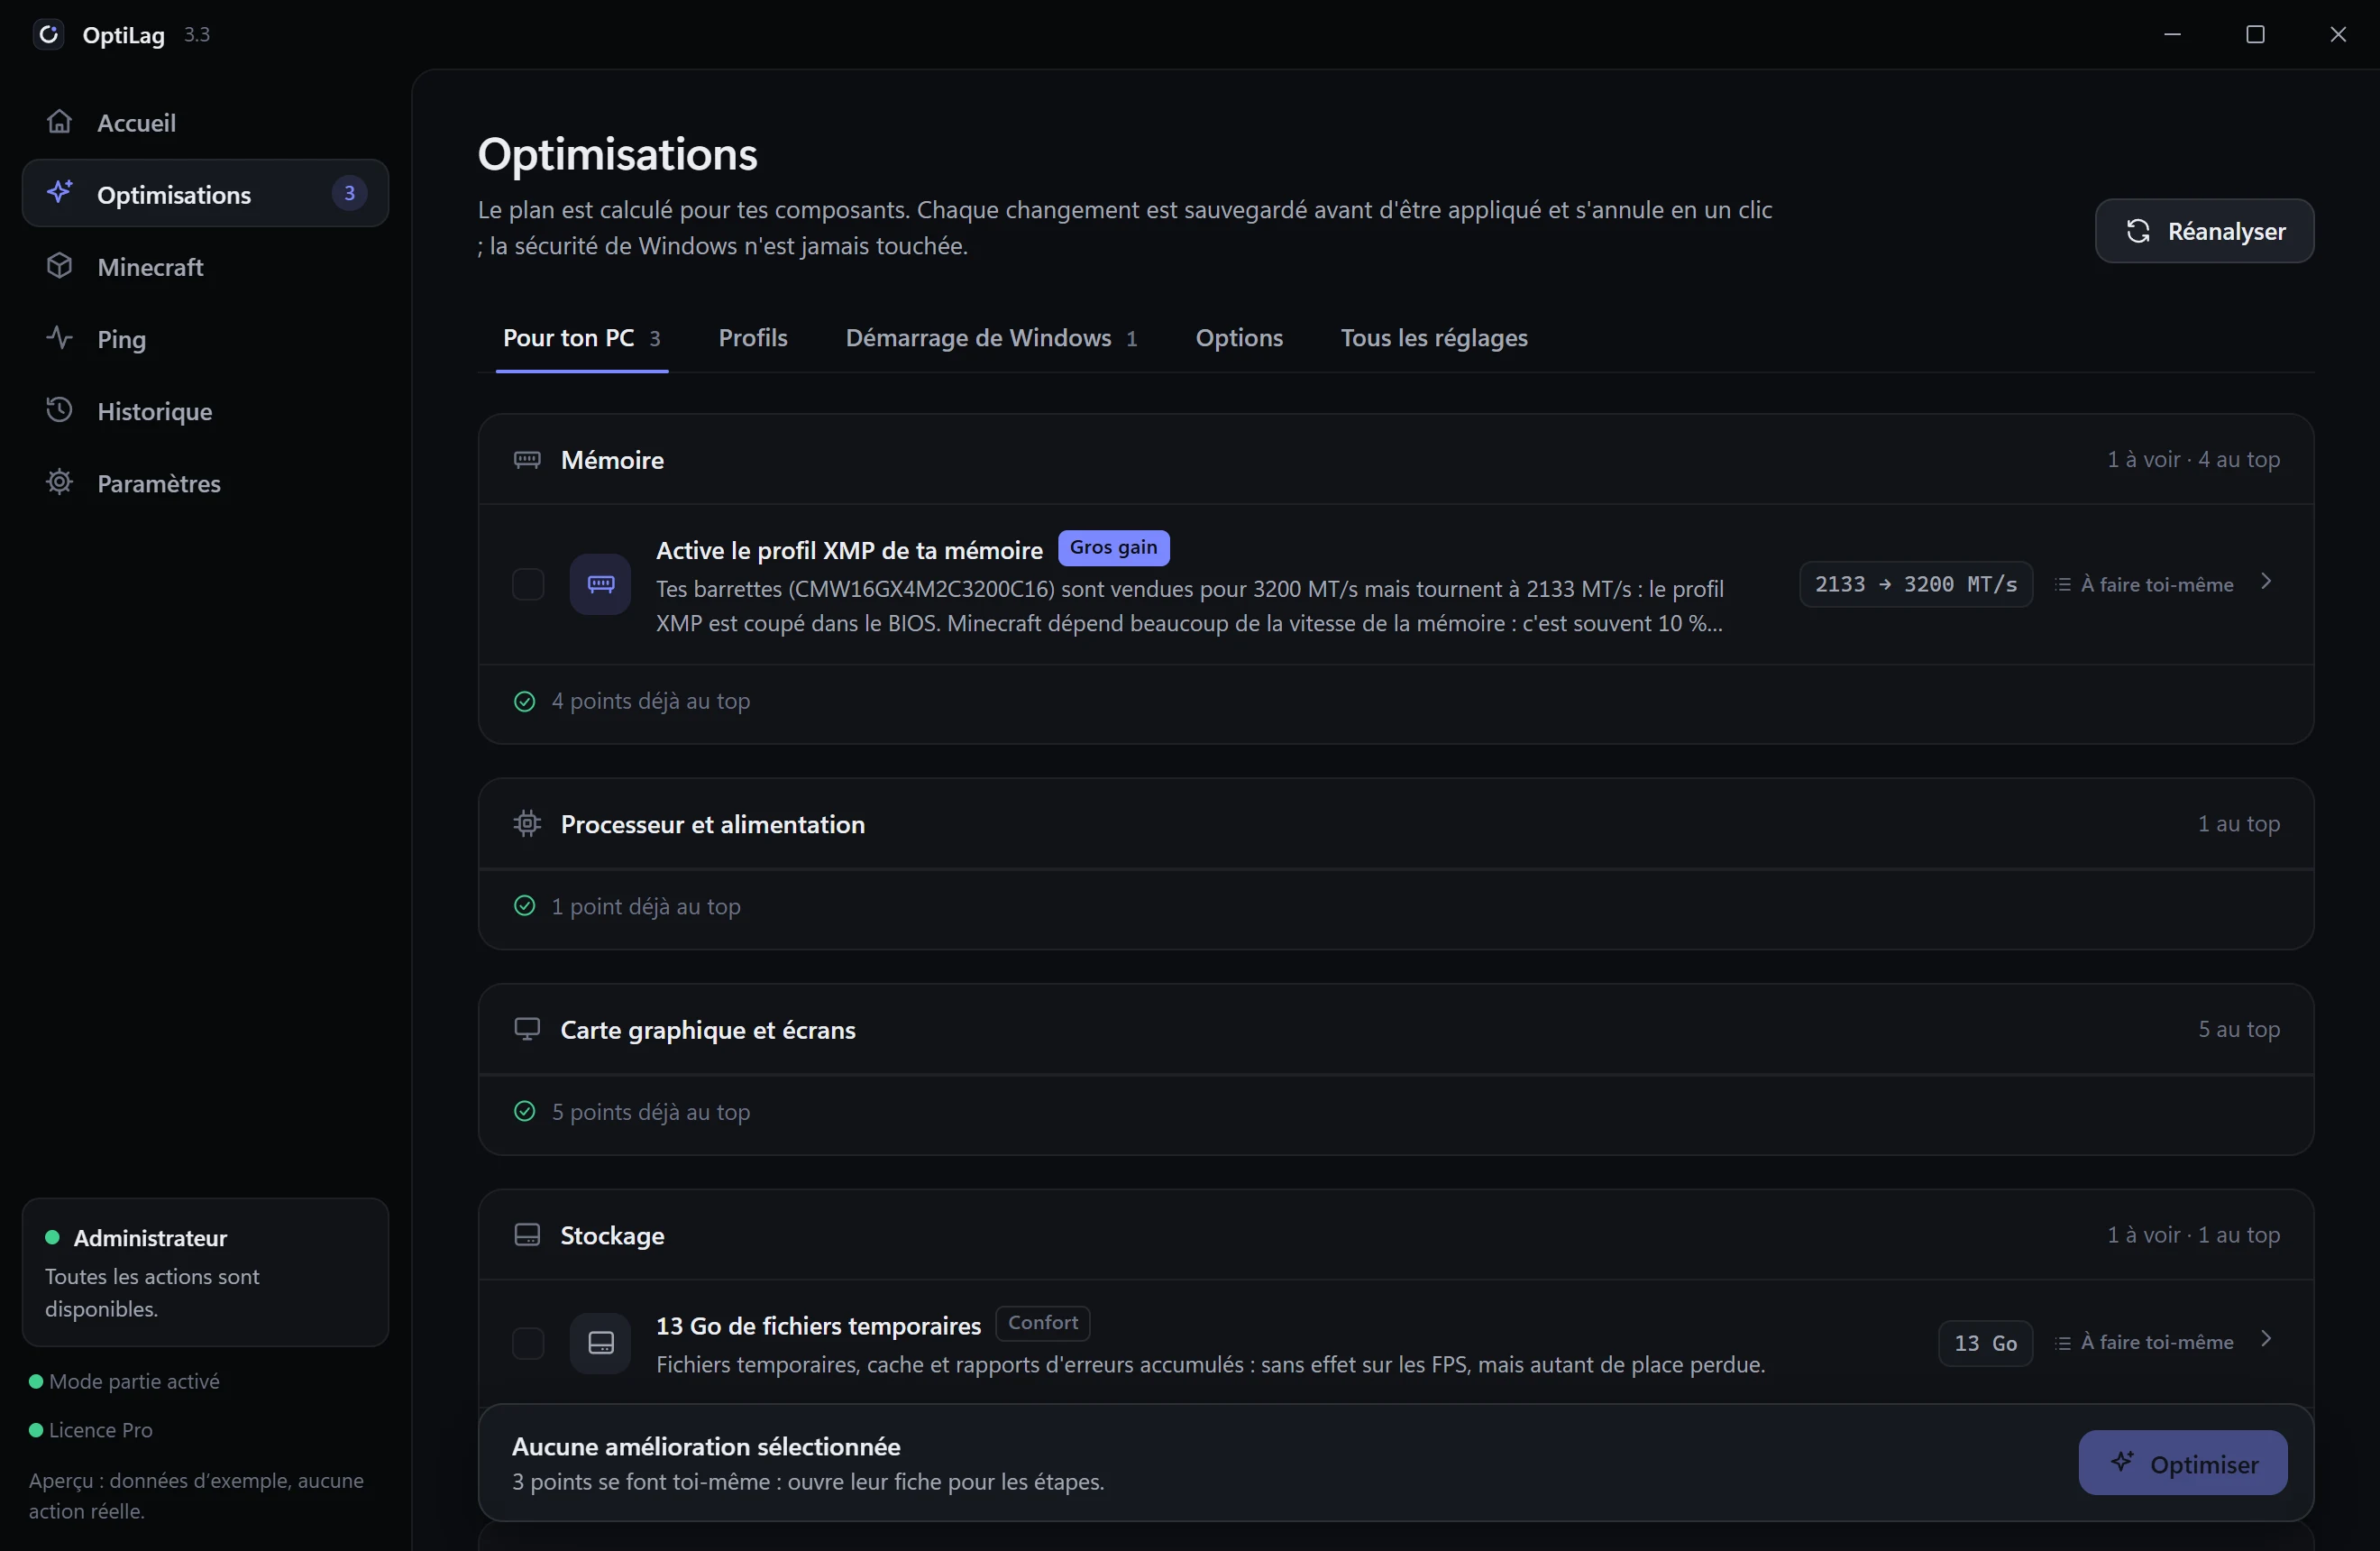Open Paramètres in the sidebar
This screenshot has width=2380, height=1551.
point(205,482)
